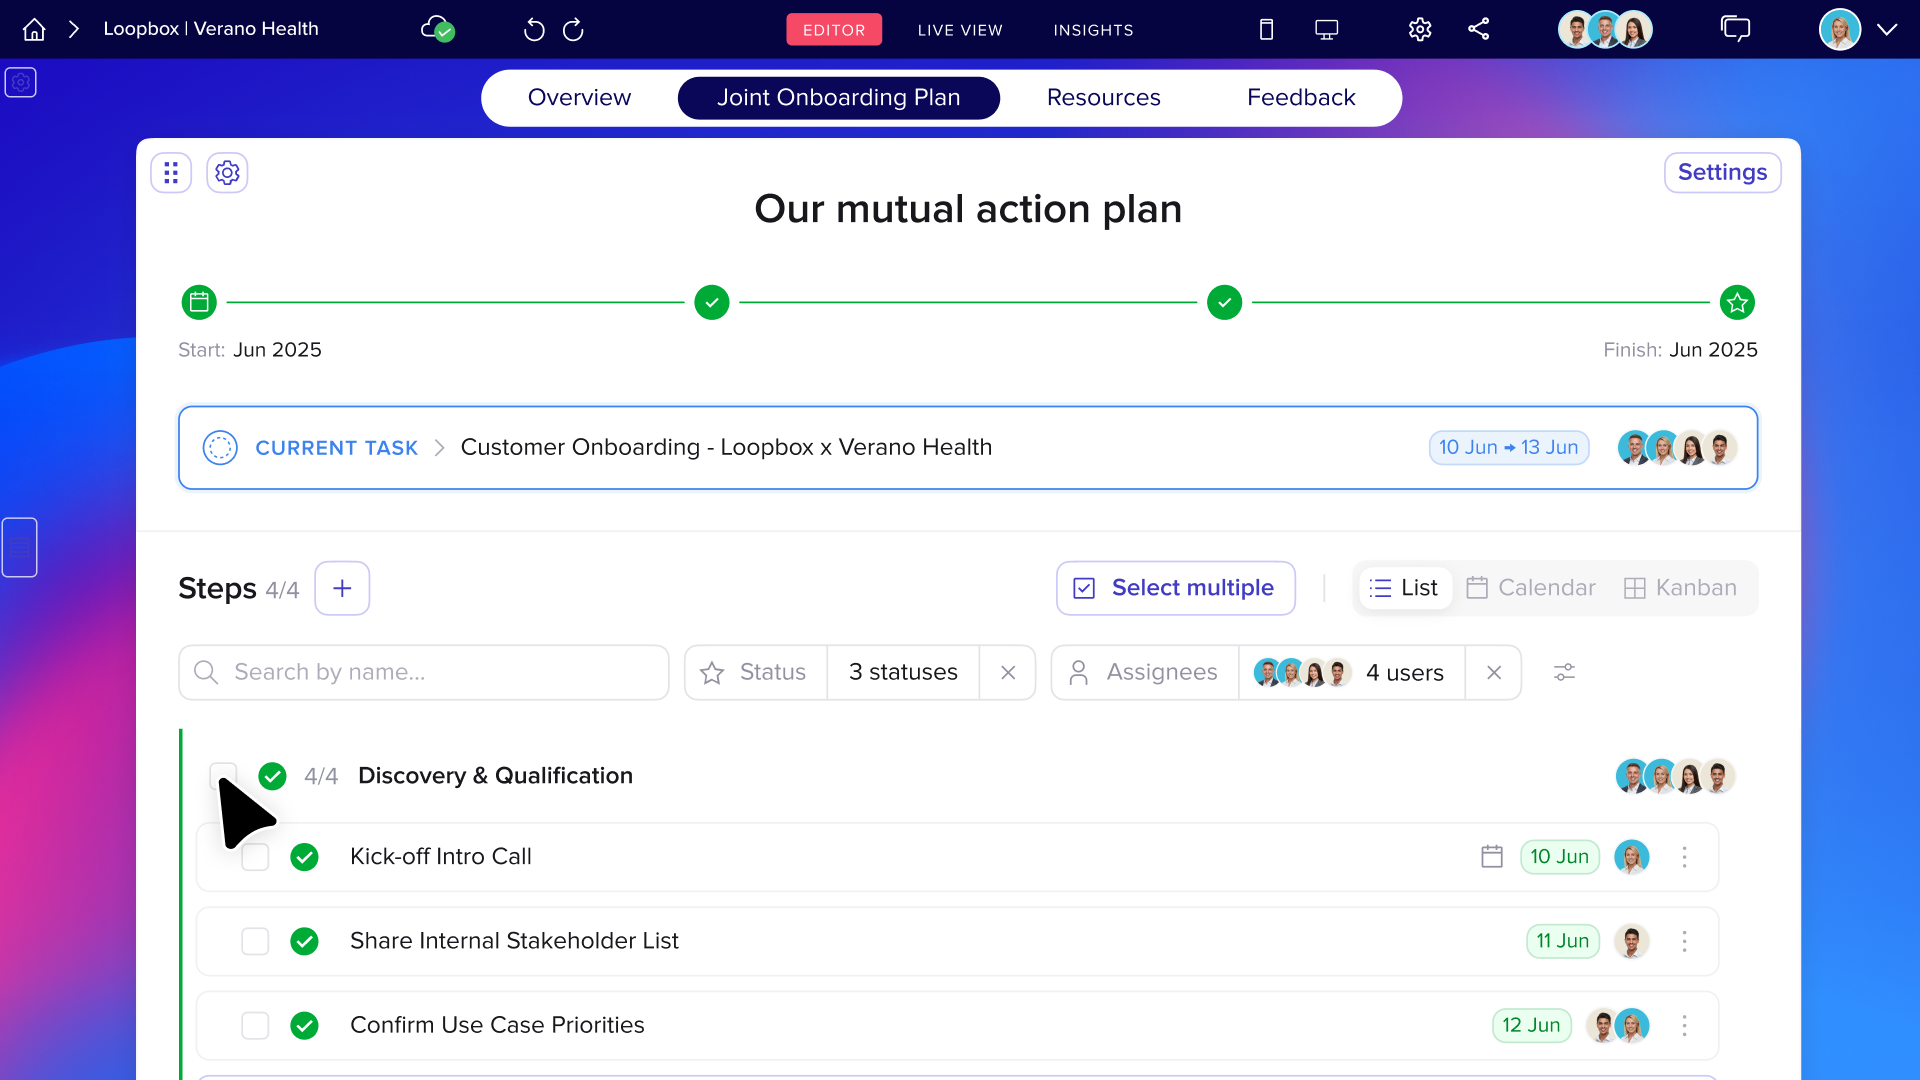
Task: Click the undo arrow icon
Action: pos(534,30)
